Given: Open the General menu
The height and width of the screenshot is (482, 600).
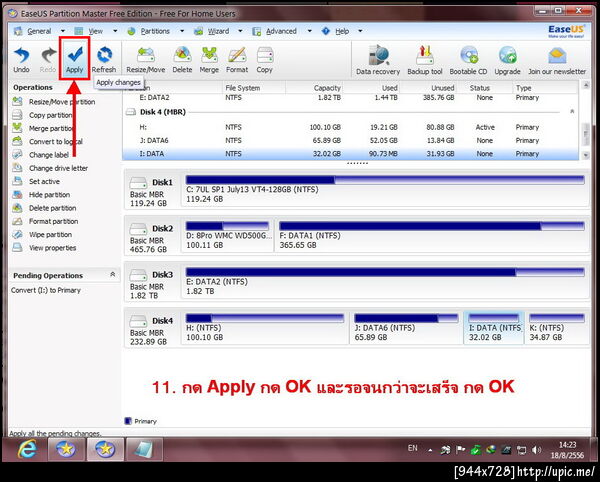Looking at the screenshot, I should (x=39, y=31).
